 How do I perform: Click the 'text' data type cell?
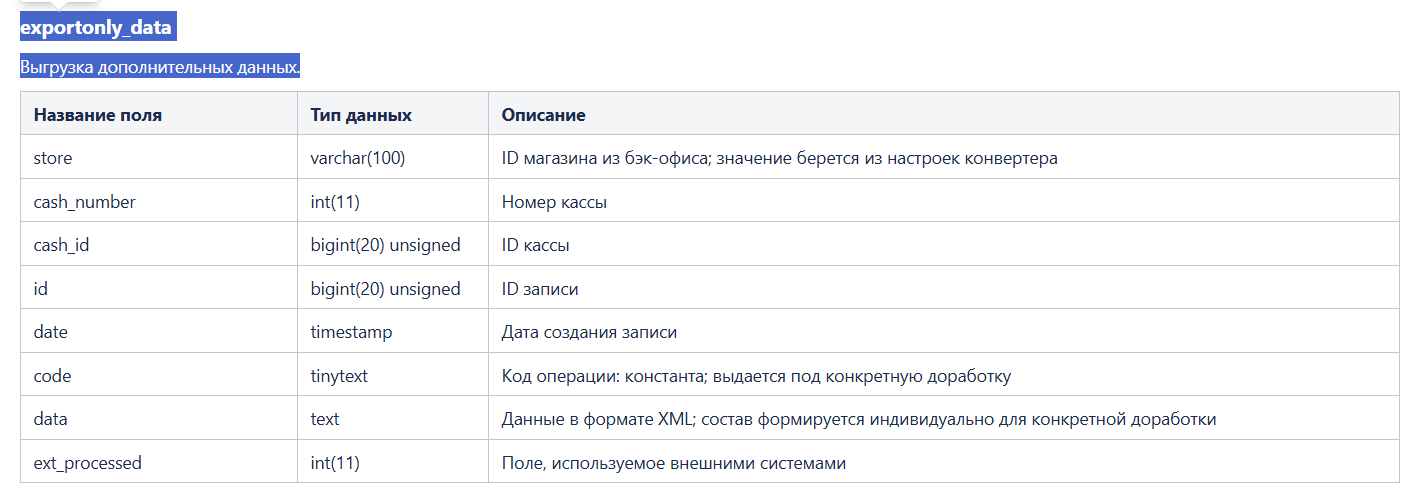click(325, 419)
